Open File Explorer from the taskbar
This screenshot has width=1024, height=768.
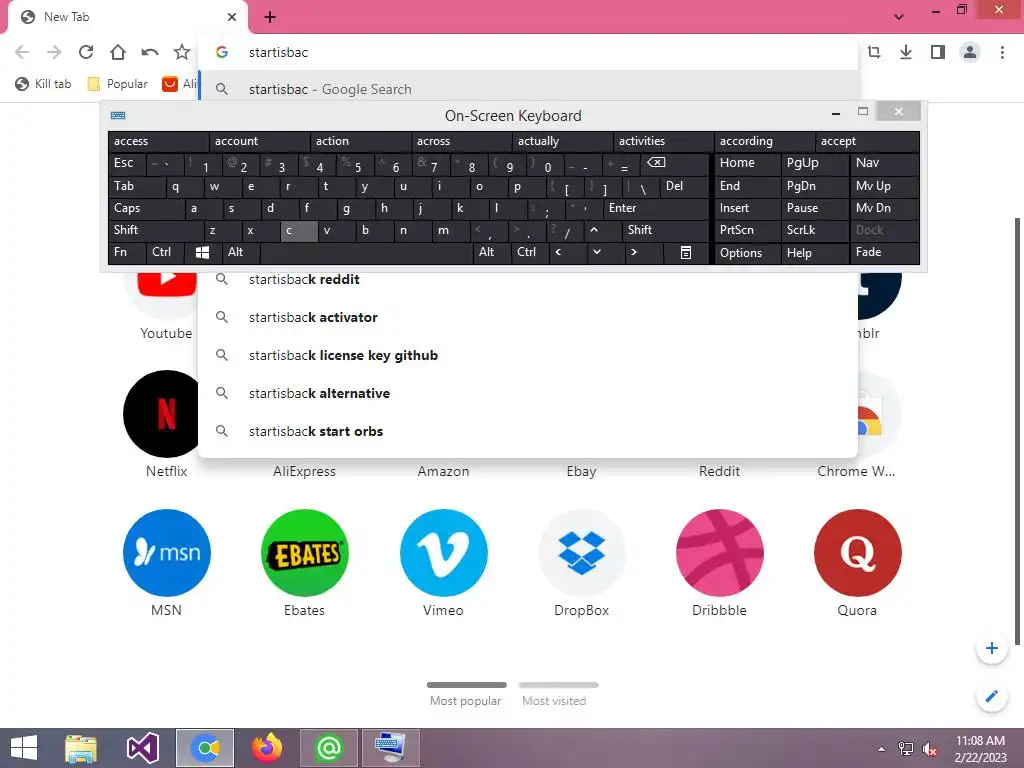81,748
